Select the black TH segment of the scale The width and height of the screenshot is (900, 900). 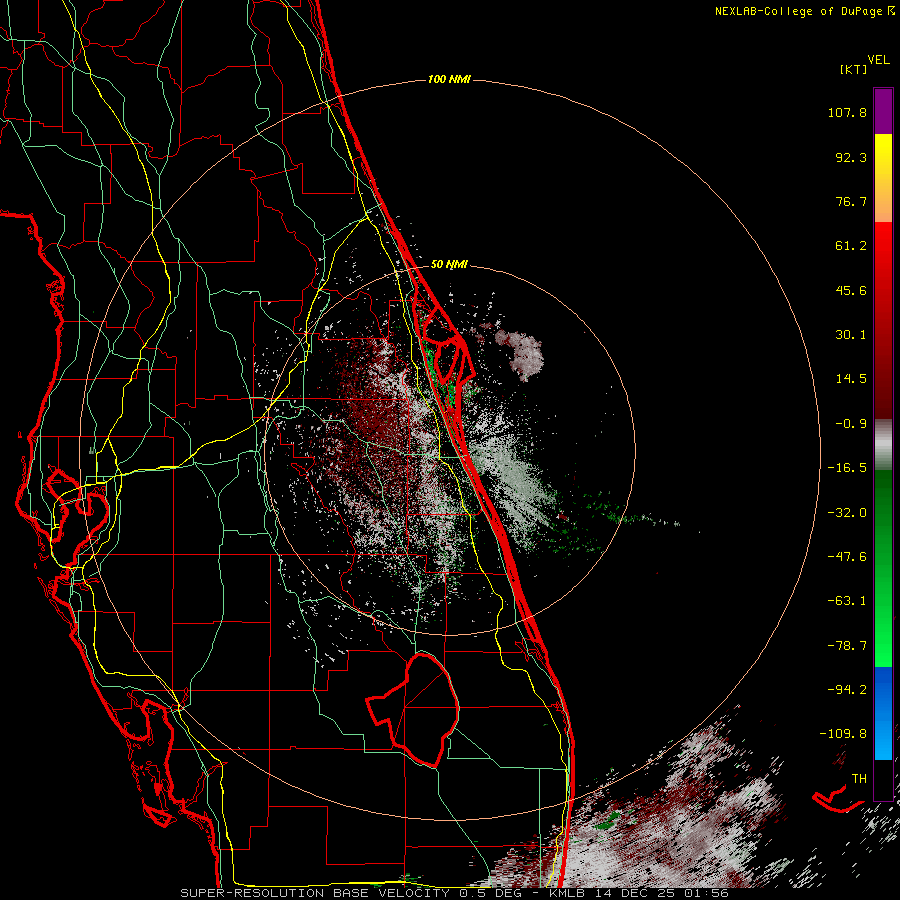pos(883,780)
